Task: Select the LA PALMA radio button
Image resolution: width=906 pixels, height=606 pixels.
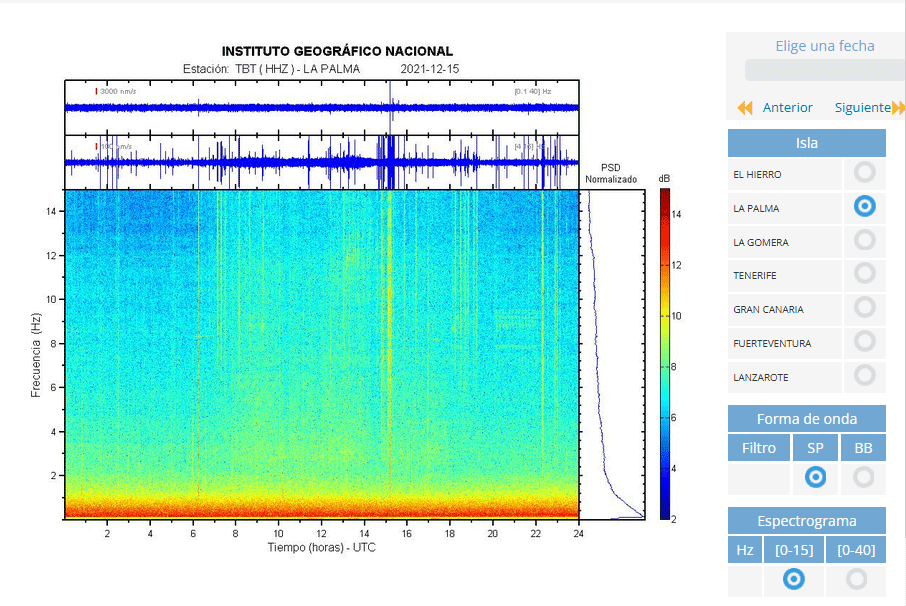Action: [x=864, y=206]
